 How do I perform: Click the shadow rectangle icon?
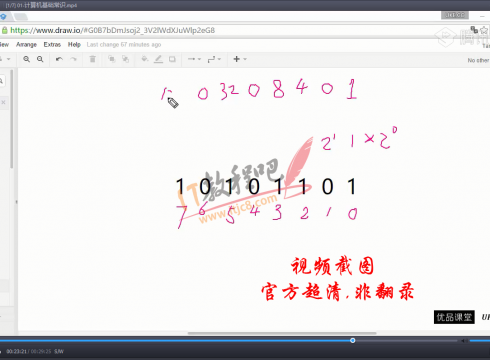point(172,59)
